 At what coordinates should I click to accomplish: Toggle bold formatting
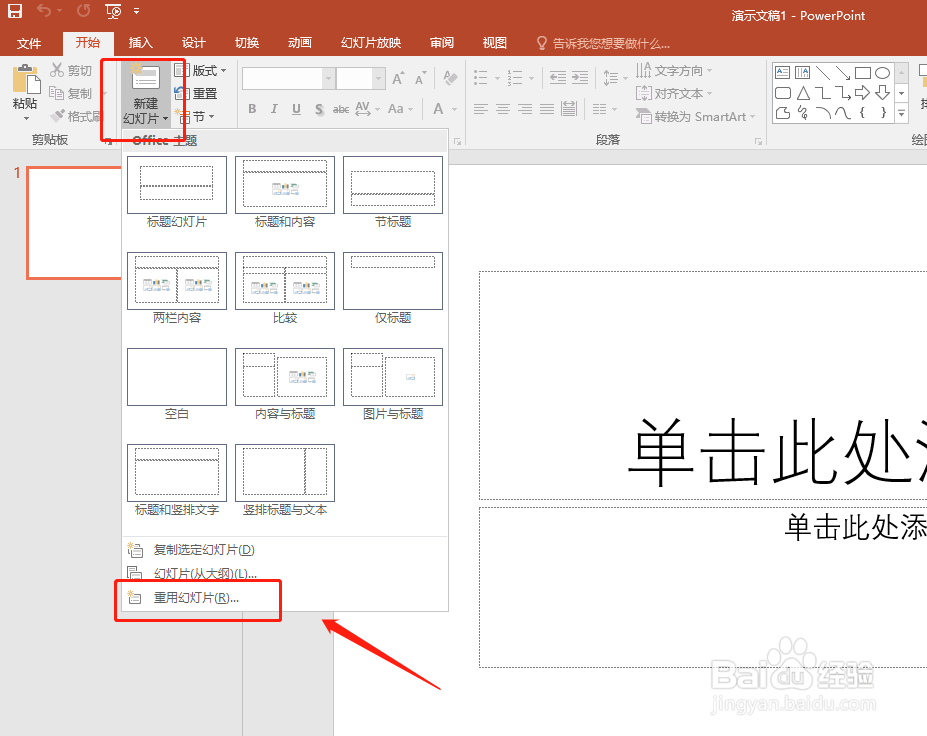pos(252,107)
